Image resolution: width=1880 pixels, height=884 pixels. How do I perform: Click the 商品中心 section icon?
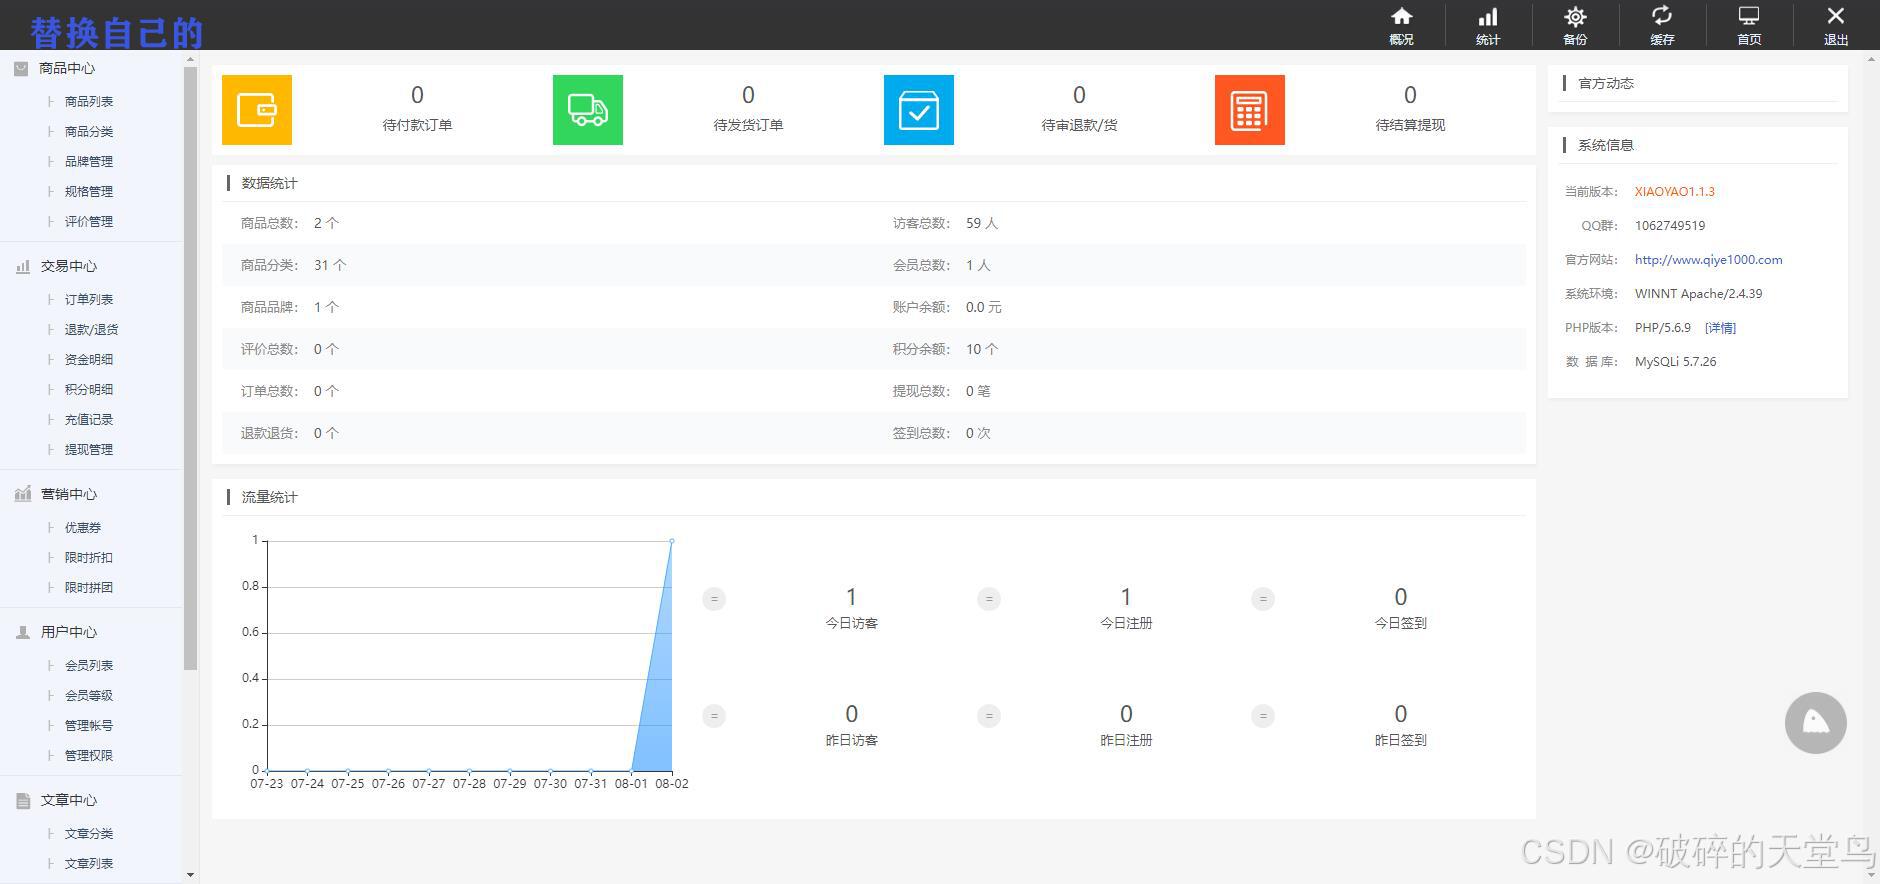(x=21, y=68)
